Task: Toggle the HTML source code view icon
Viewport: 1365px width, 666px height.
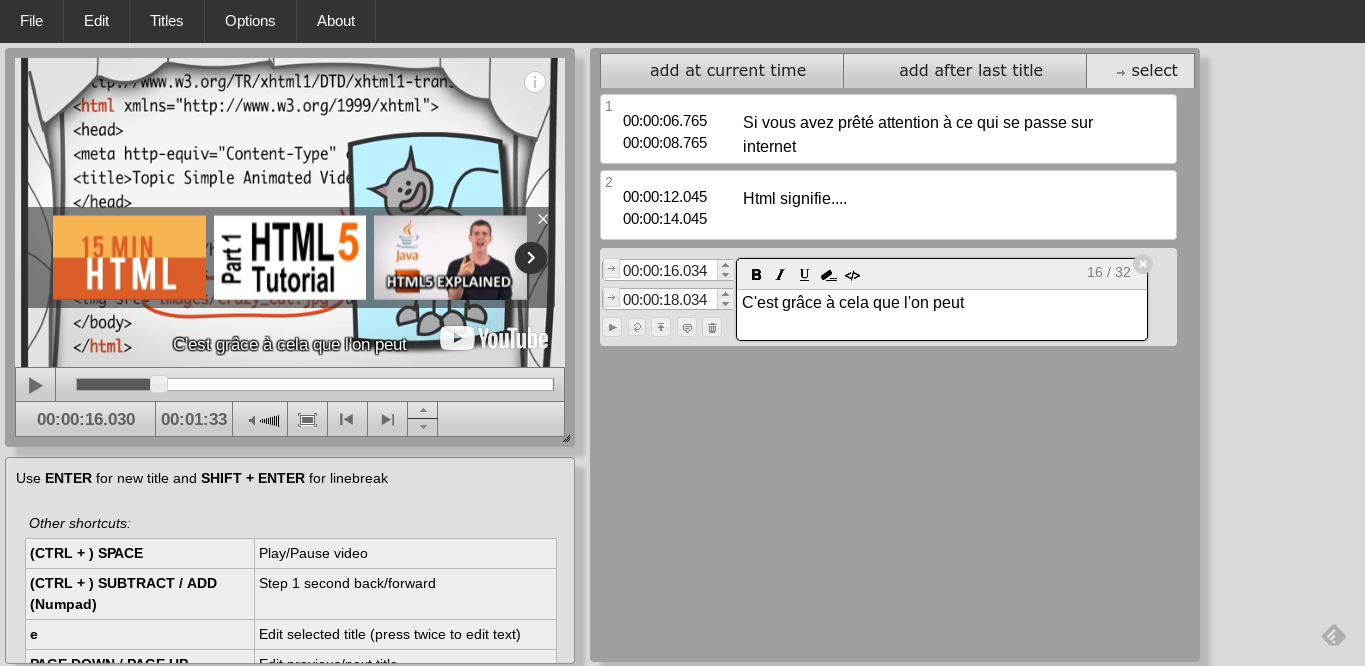Action: (852, 275)
